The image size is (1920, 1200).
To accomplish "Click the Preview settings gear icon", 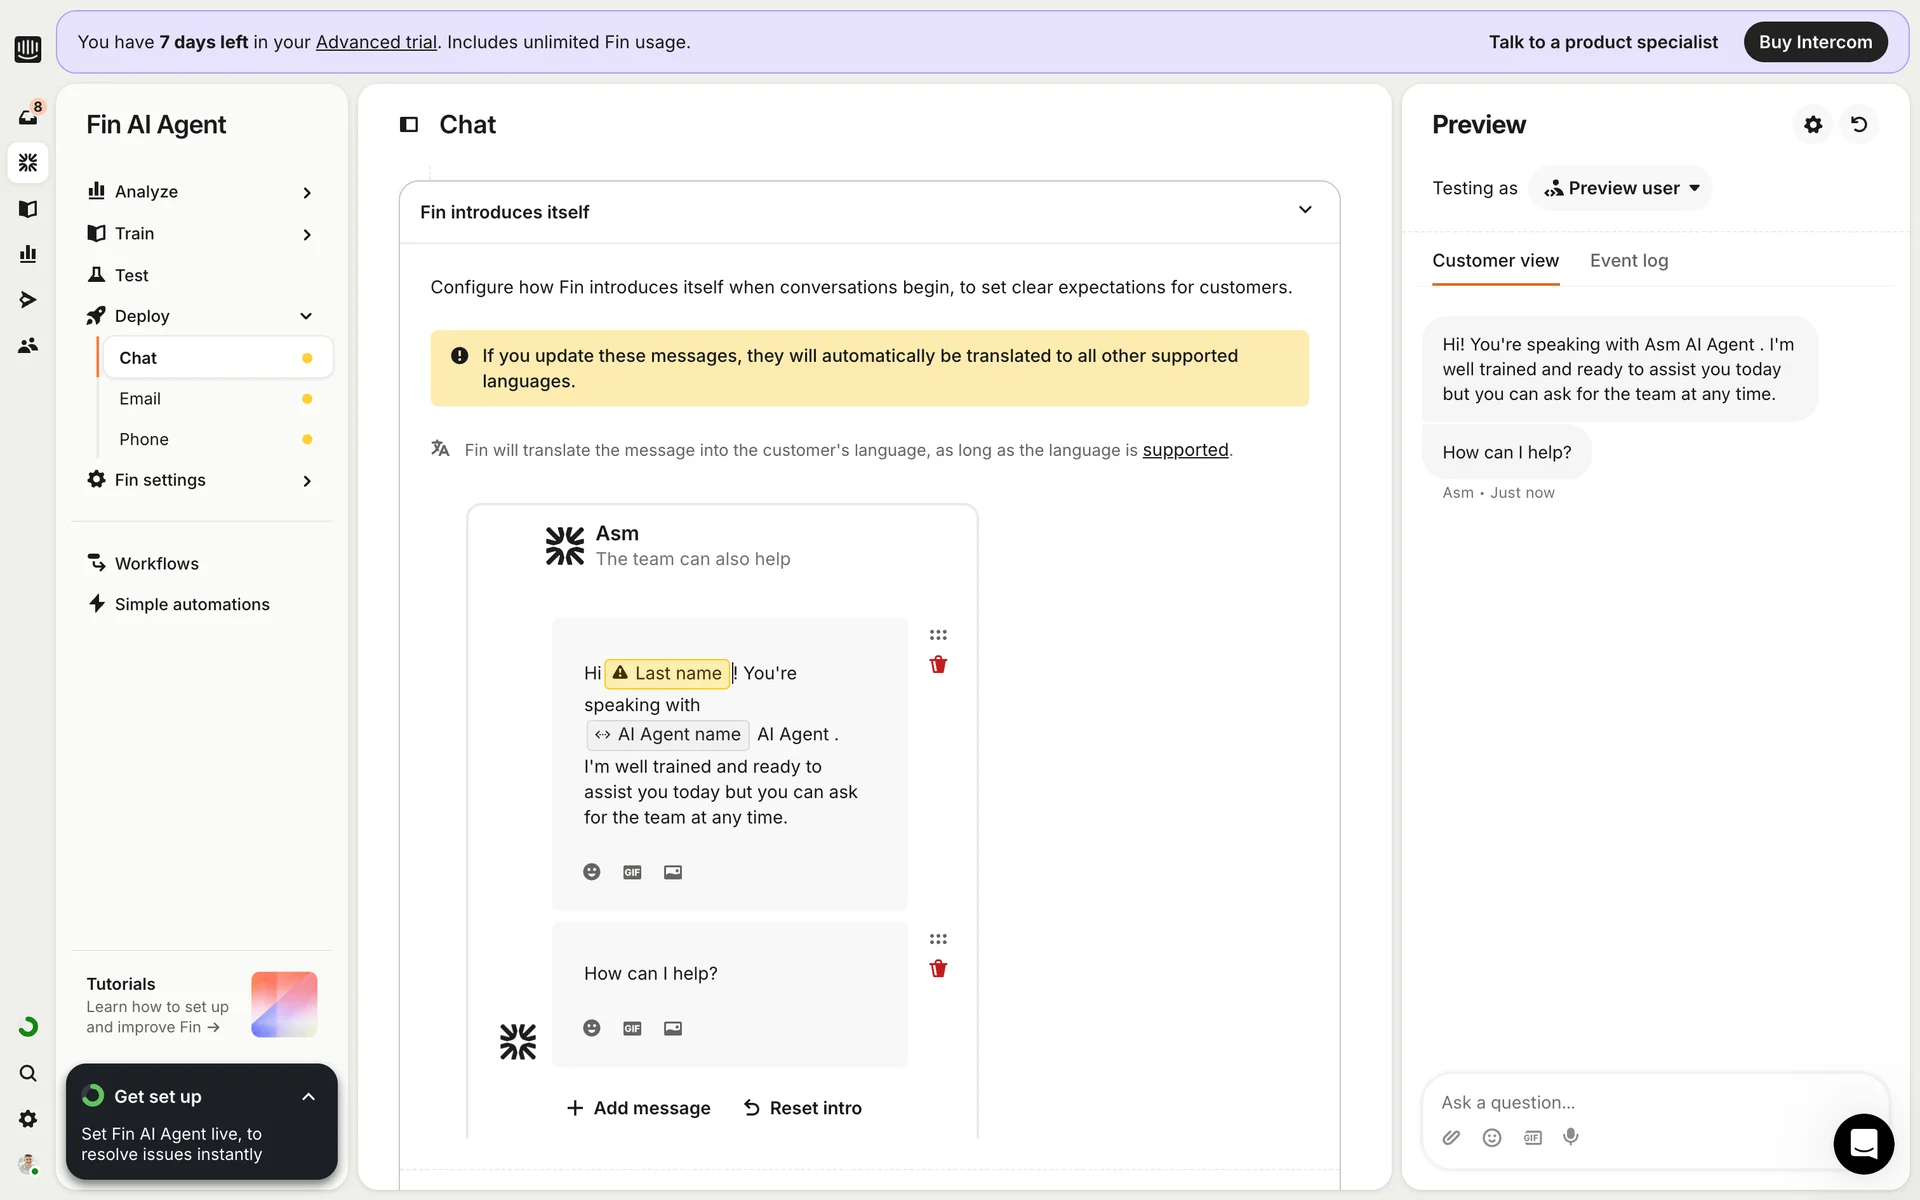I will point(1813,124).
